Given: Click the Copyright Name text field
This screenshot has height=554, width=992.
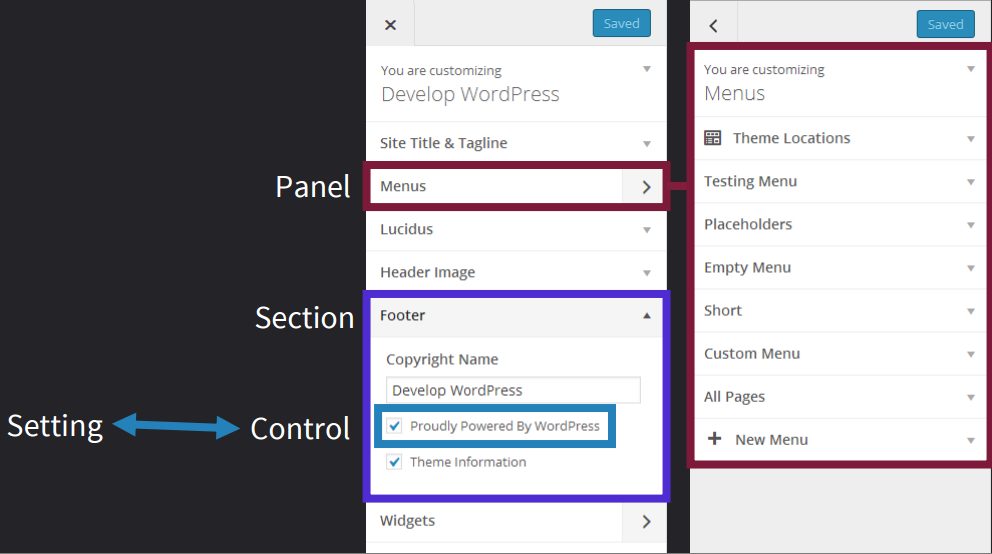Looking at the screenshot, I should click(513, 390).
